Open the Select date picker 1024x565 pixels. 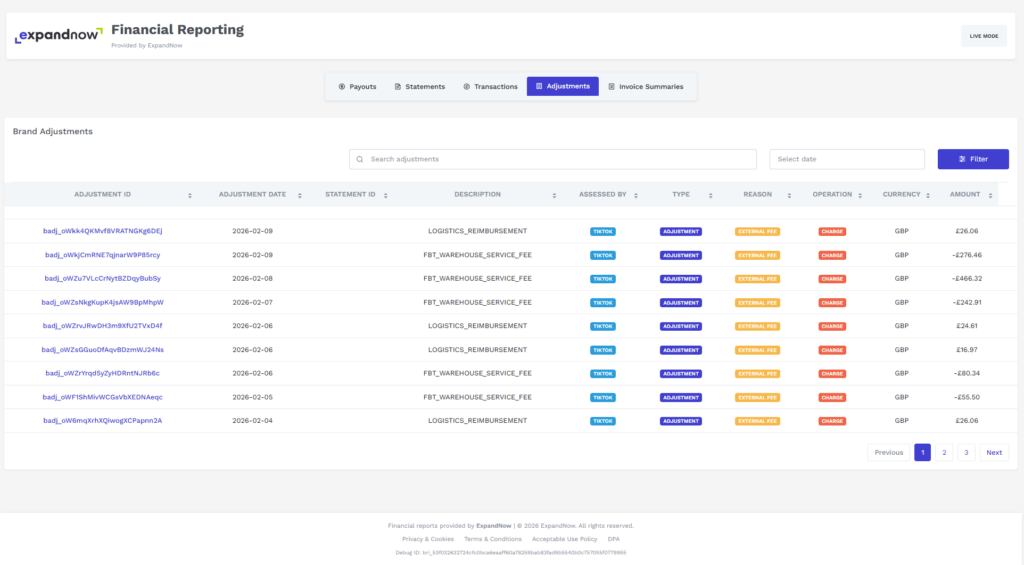click(846, 159)
